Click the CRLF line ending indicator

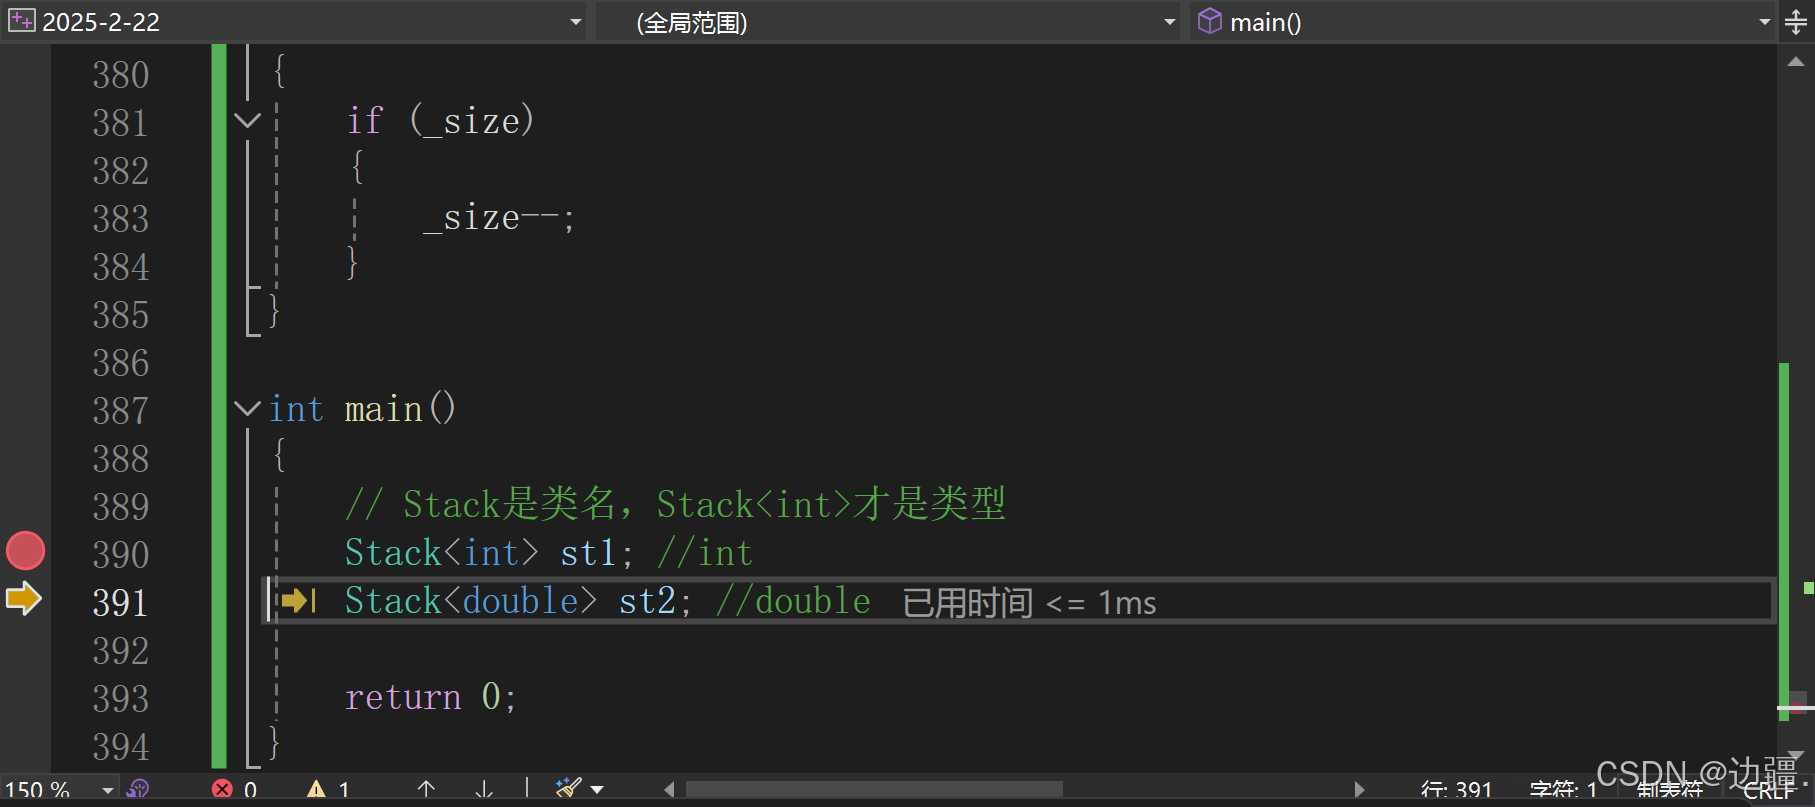tap(1768, 791)
